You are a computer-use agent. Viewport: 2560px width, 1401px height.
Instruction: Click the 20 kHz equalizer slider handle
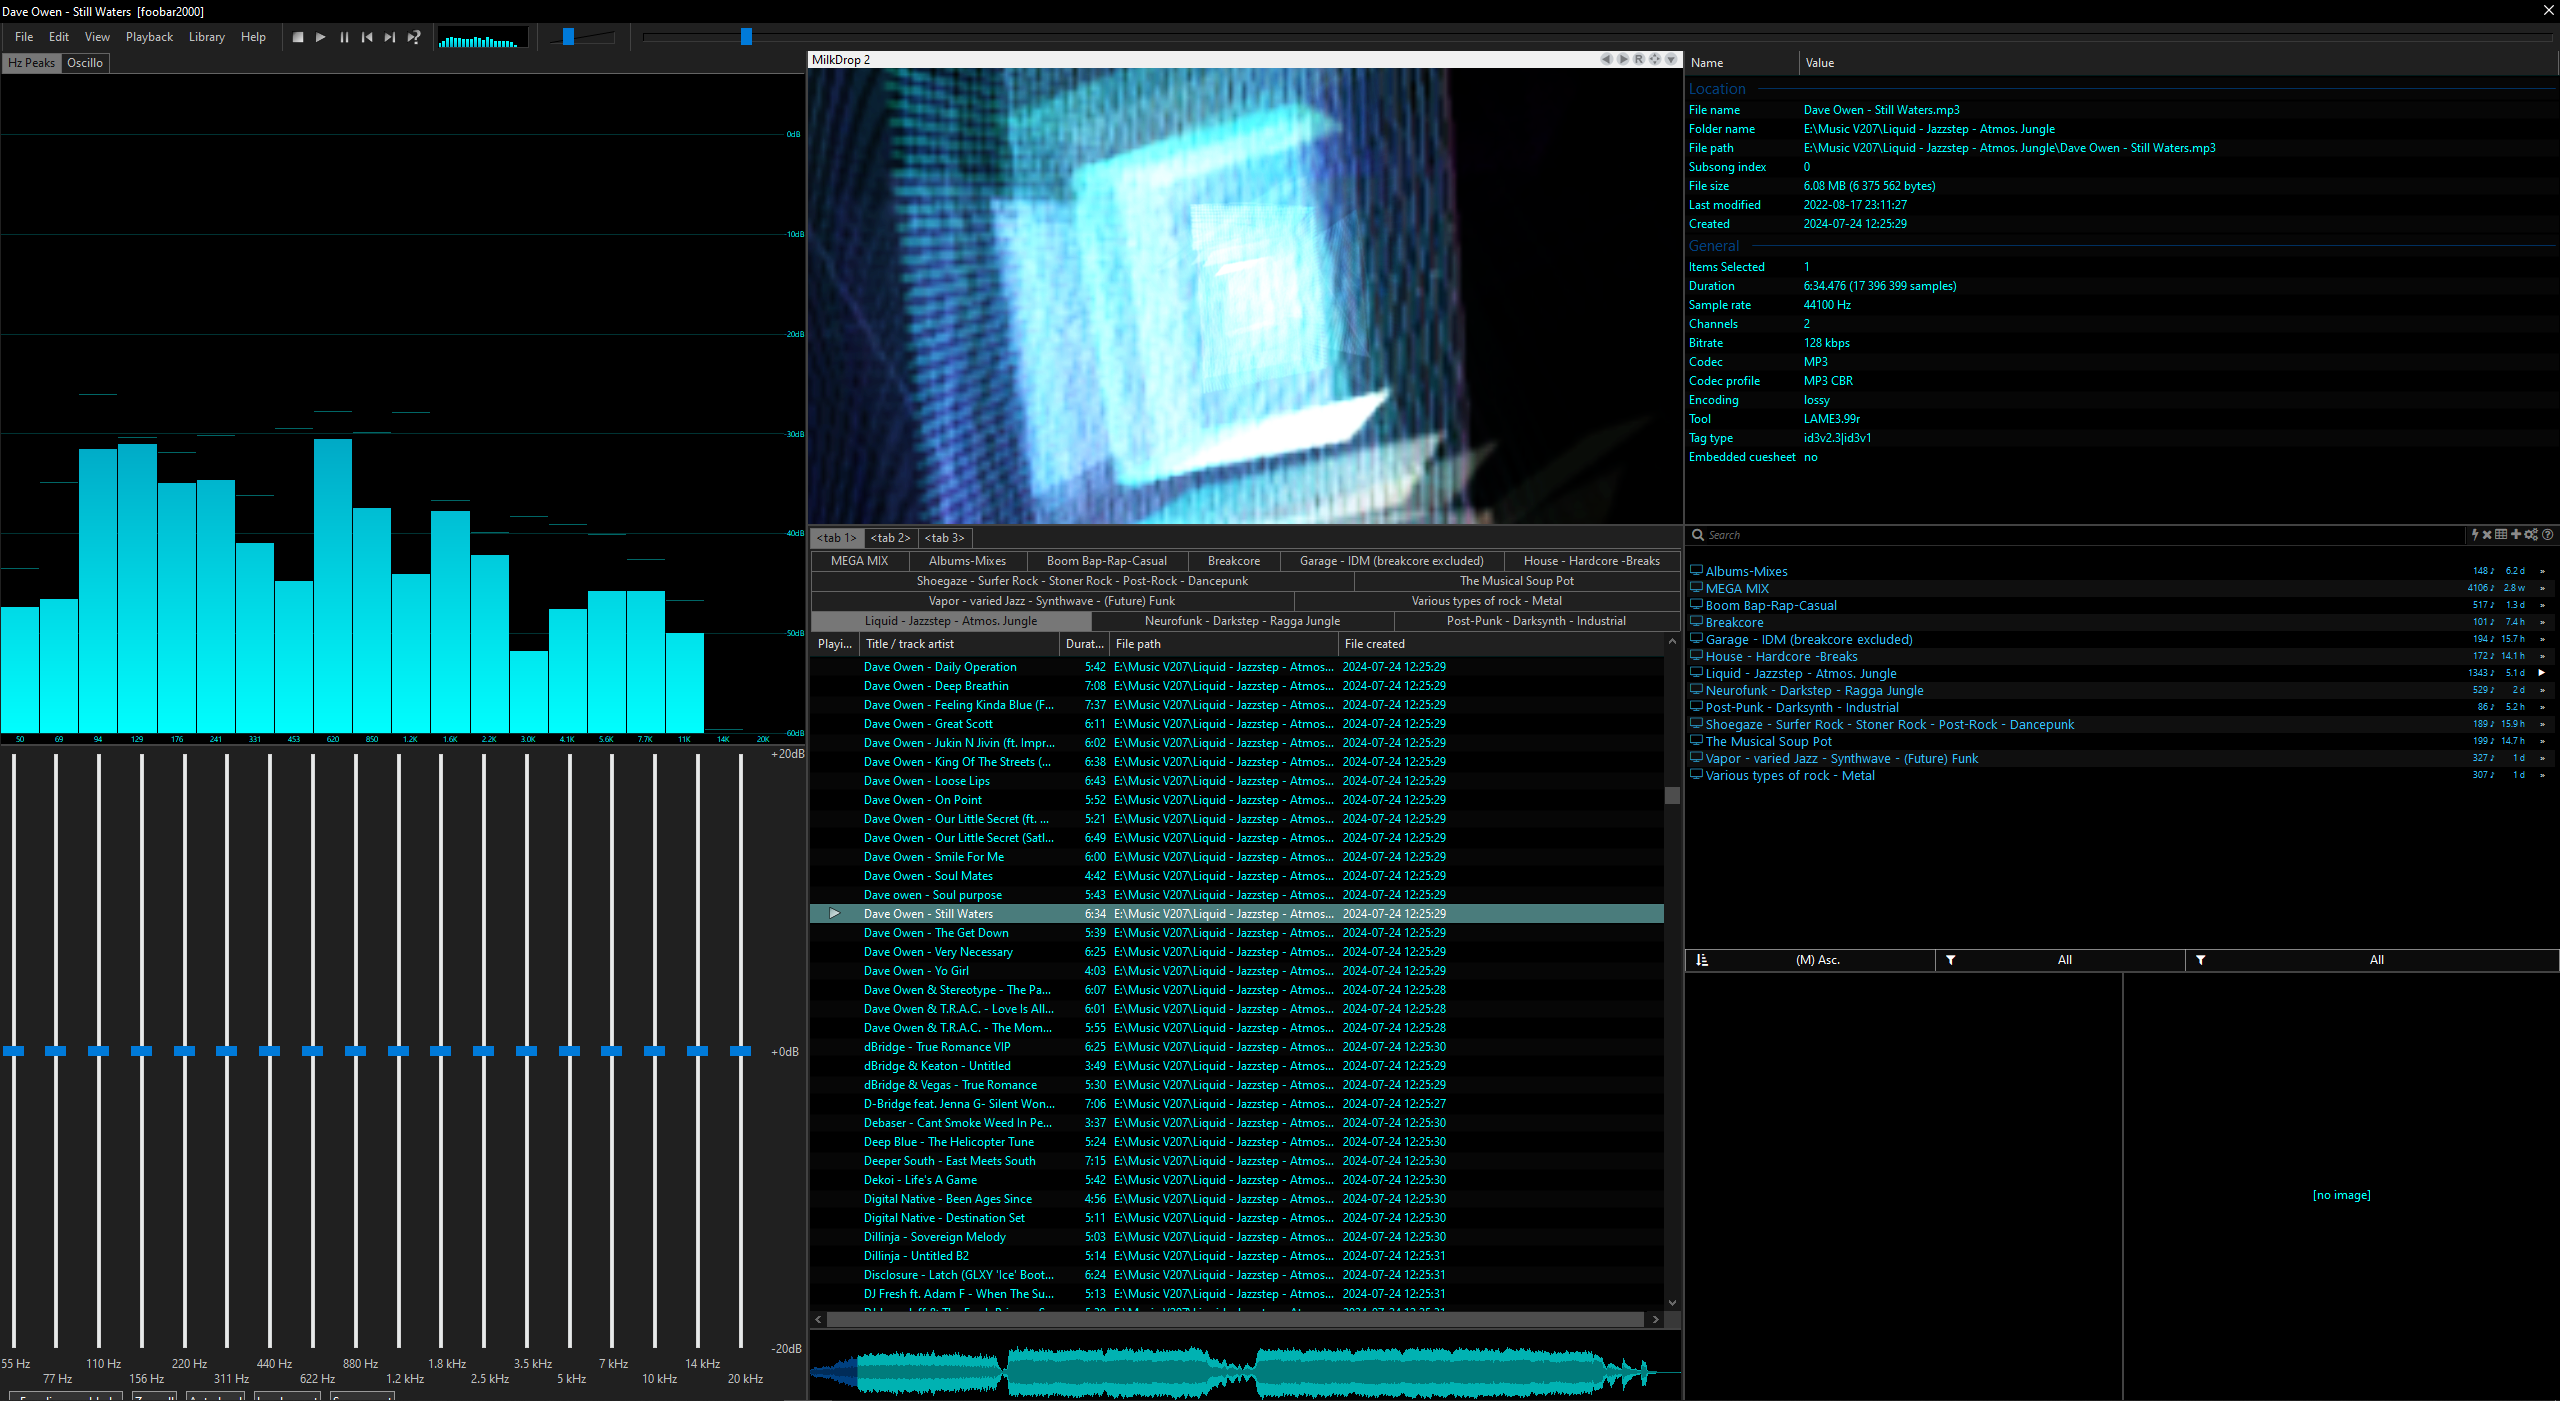pyautogui.click(x=741, y=1051)
